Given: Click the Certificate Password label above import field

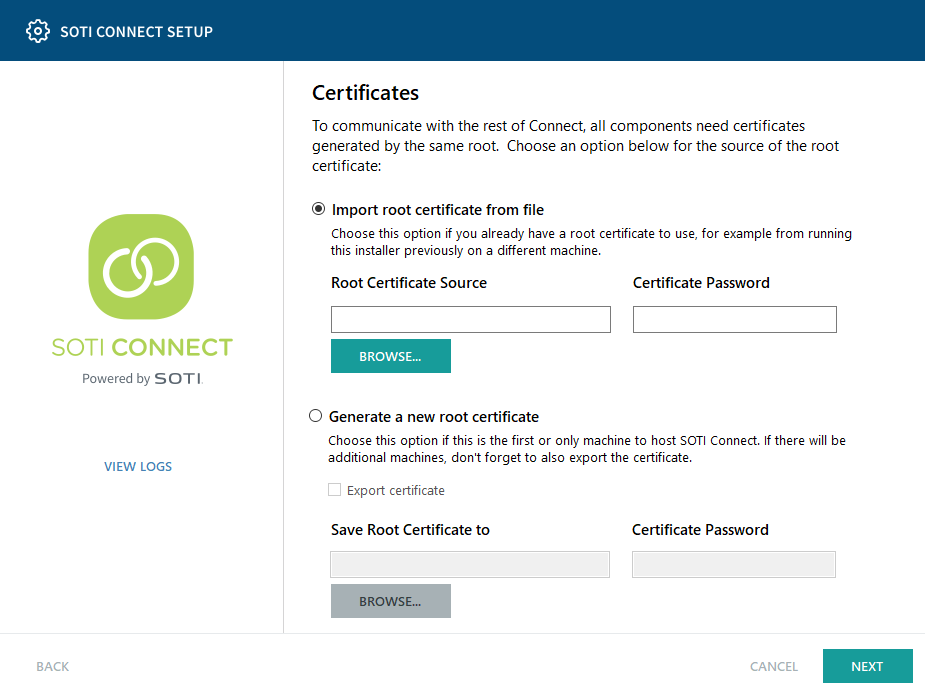Looking at the screenshot, I should [x=701, y=283].
